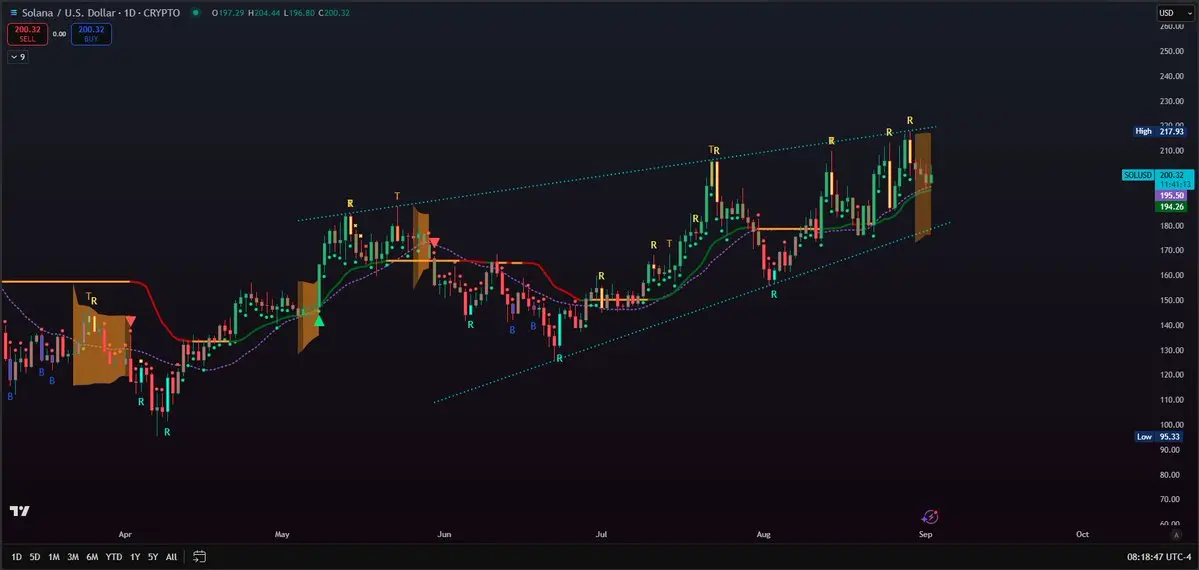
Task: Click the TradingView logo
Action: point(19,511)
